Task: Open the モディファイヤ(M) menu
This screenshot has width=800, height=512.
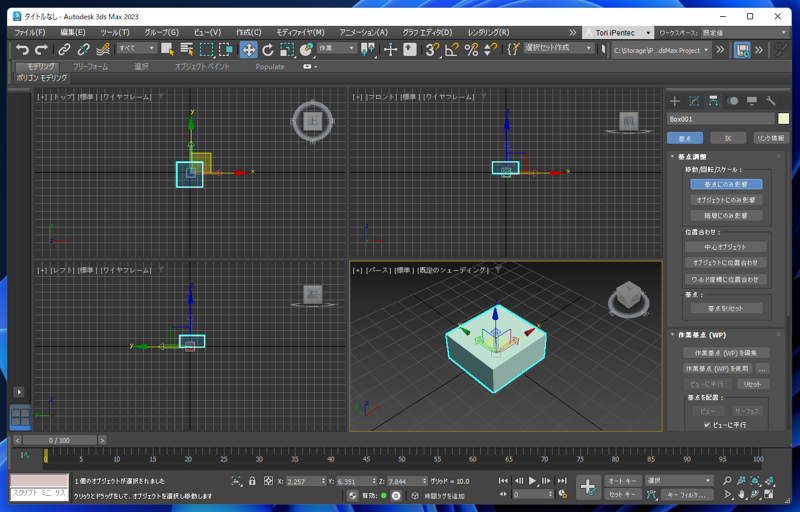Action: (x=300, y=32)
